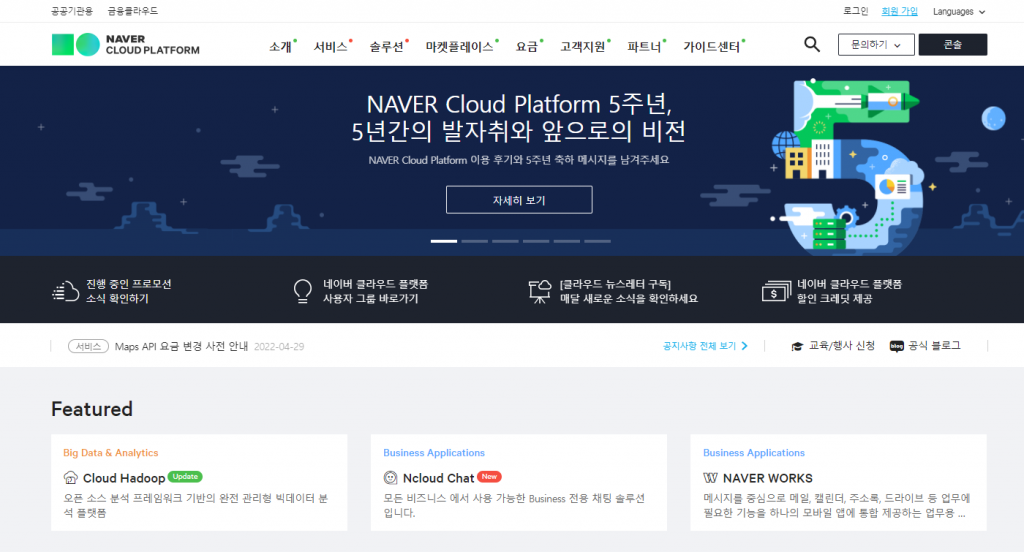Click 진행 중인 프로모션 소식 확인하기 text

pyautogui.click(x=129, y=291)
